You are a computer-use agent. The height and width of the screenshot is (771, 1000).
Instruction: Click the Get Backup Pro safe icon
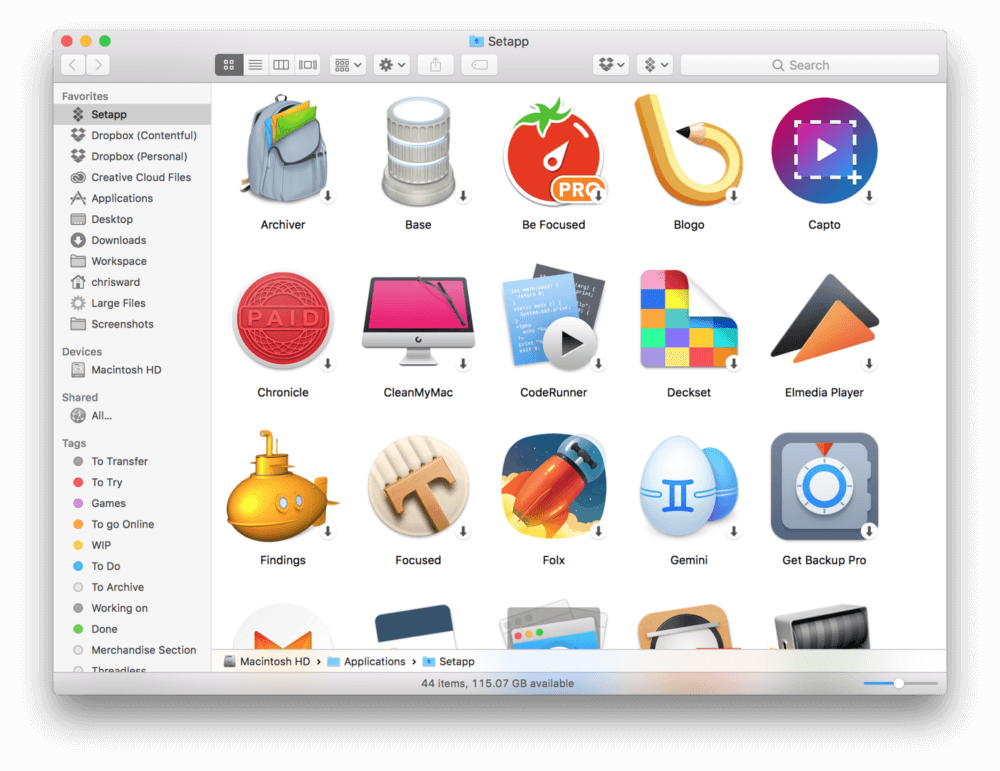[824, 486]
